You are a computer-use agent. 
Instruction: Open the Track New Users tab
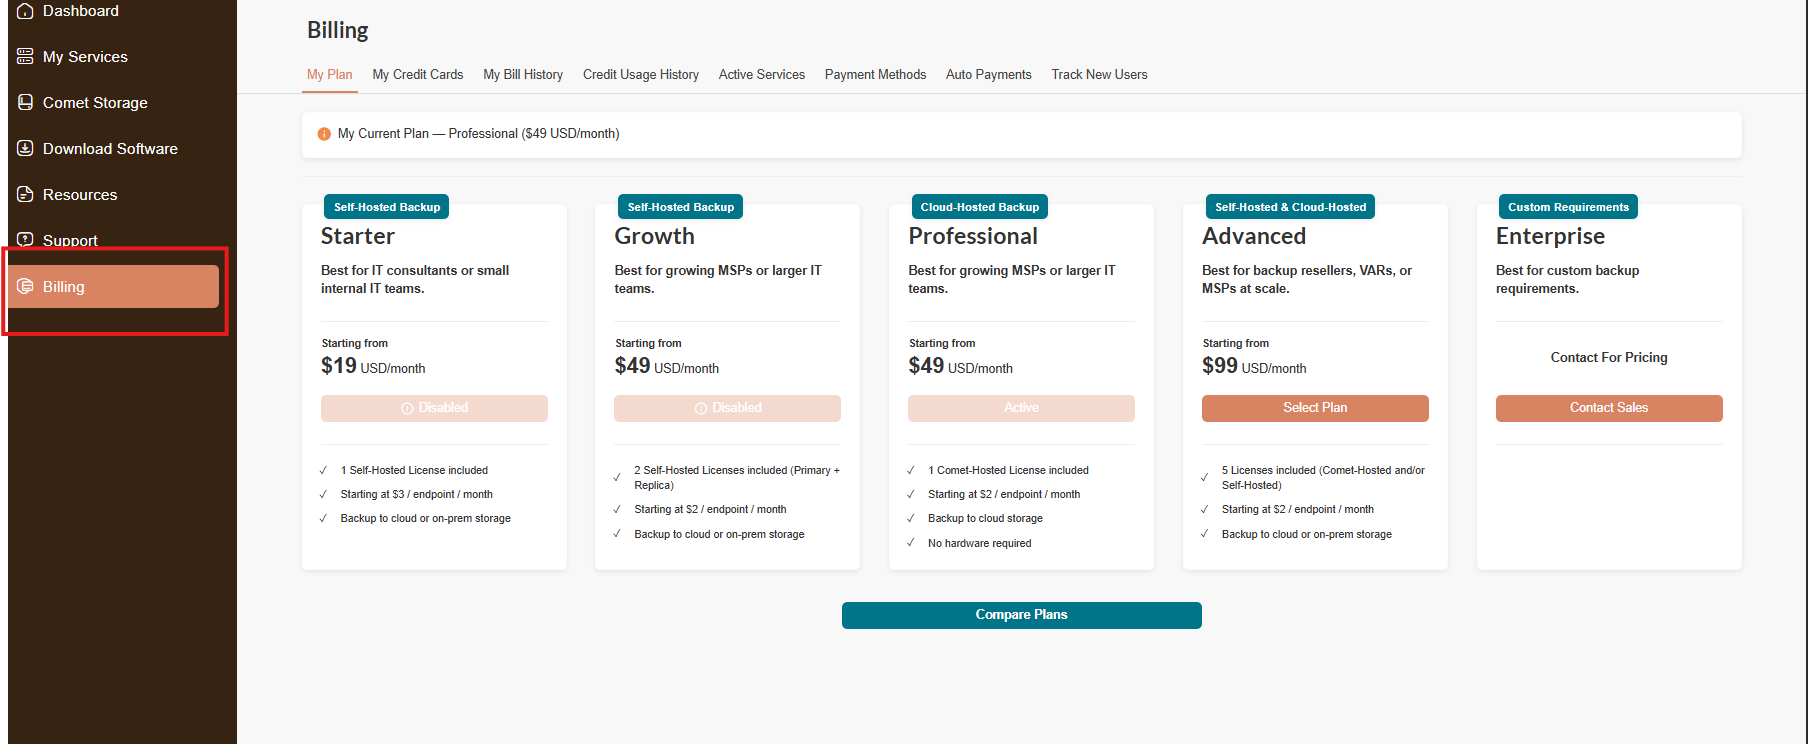tap(1099, 75)
